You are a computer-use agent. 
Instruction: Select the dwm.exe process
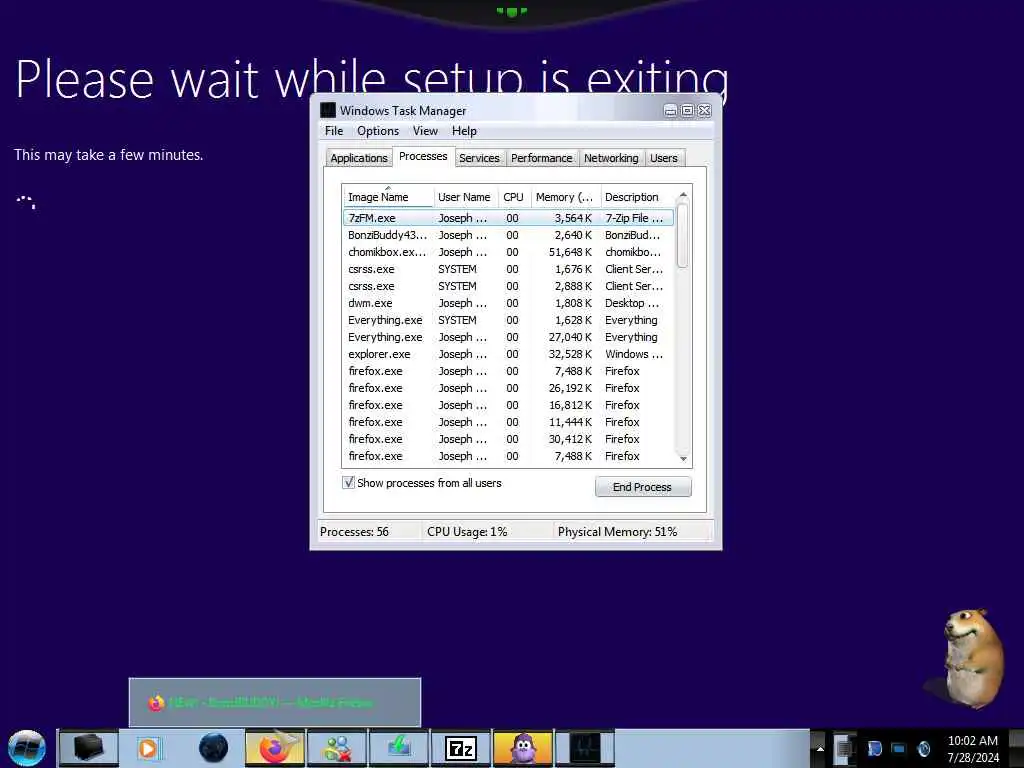[508, 303]
